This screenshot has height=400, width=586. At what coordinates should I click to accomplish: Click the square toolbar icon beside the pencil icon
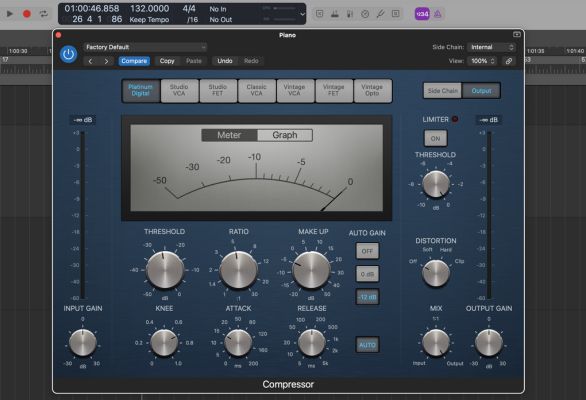coord(395,14)
